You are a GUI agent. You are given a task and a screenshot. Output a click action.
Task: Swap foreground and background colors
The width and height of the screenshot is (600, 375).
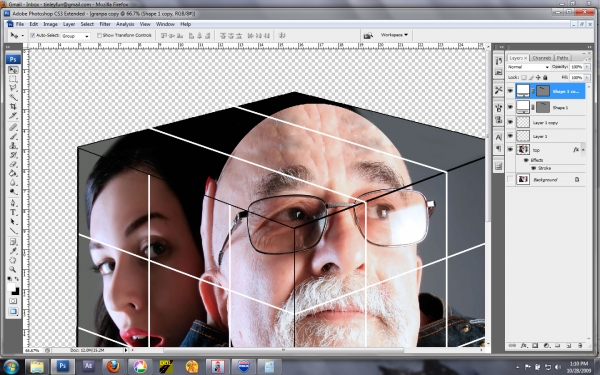pos(16,279)
